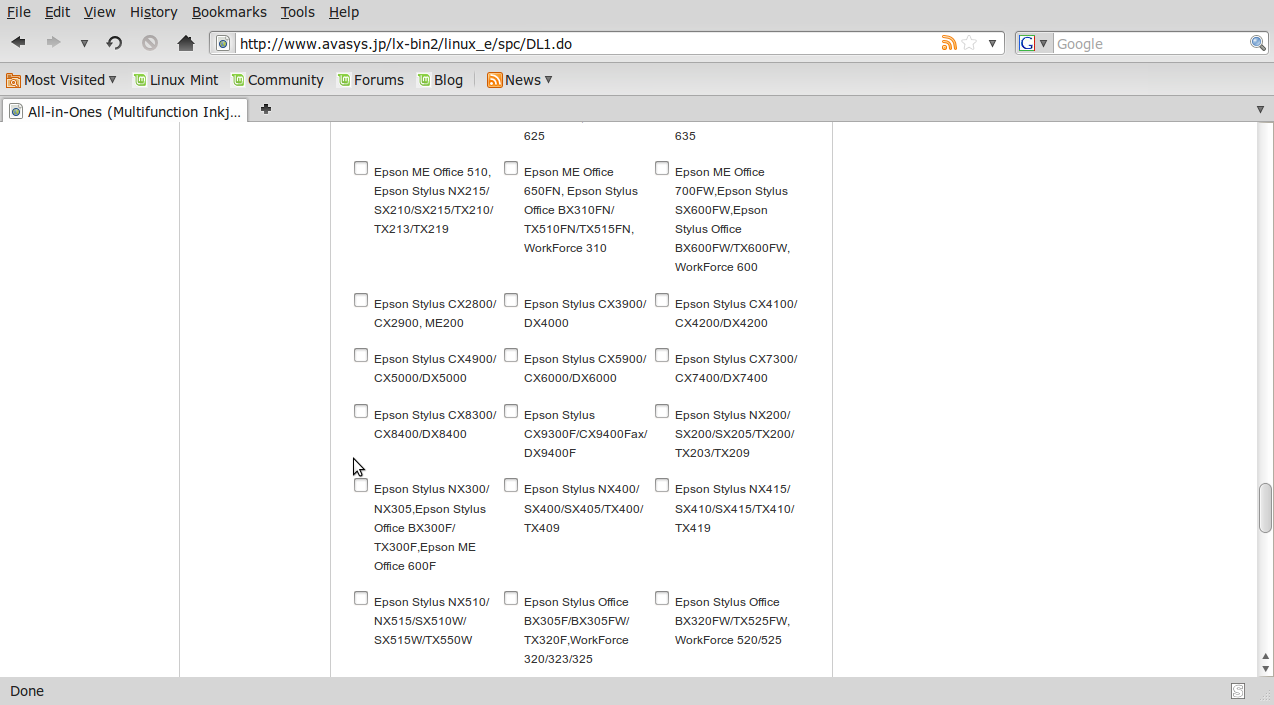Tick Epson Stylus CX2800/CX2900 checkbox
This screenshot has height=705, width=1274.
[x=361, y=300]
